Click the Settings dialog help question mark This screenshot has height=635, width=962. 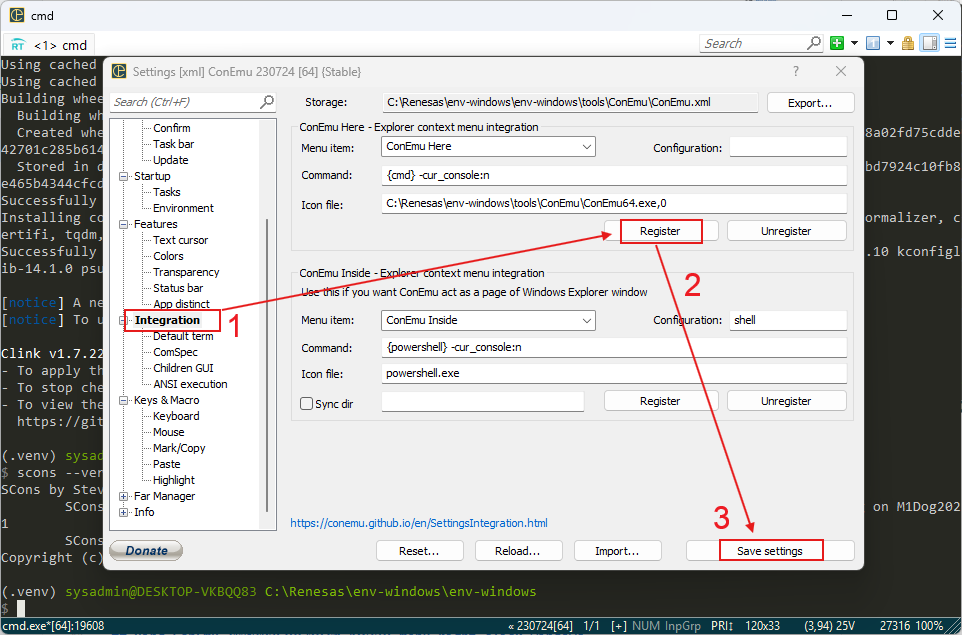[x=796, y=71]
